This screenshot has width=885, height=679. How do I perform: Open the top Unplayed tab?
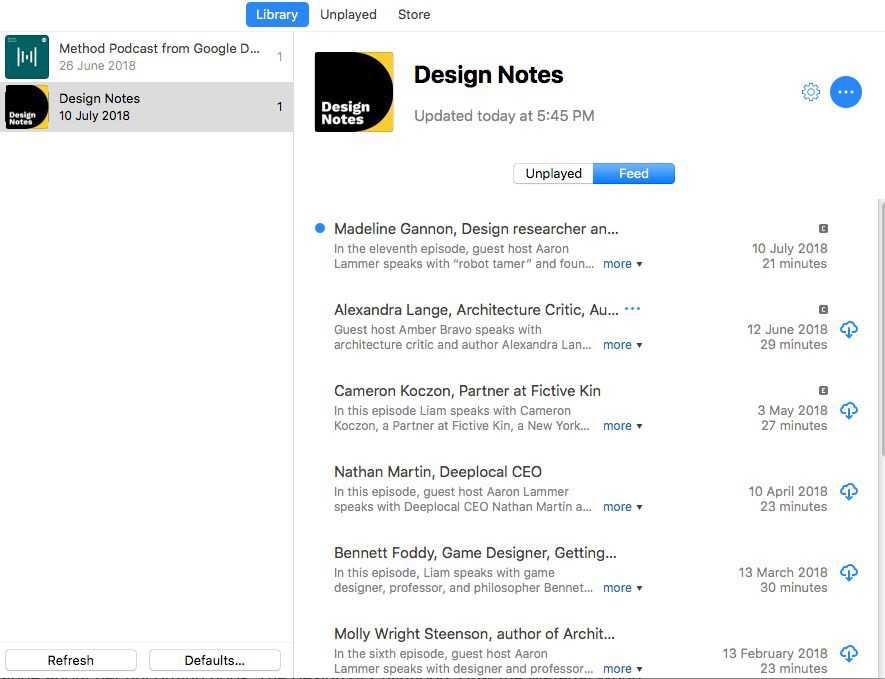(x=348, y=15)
